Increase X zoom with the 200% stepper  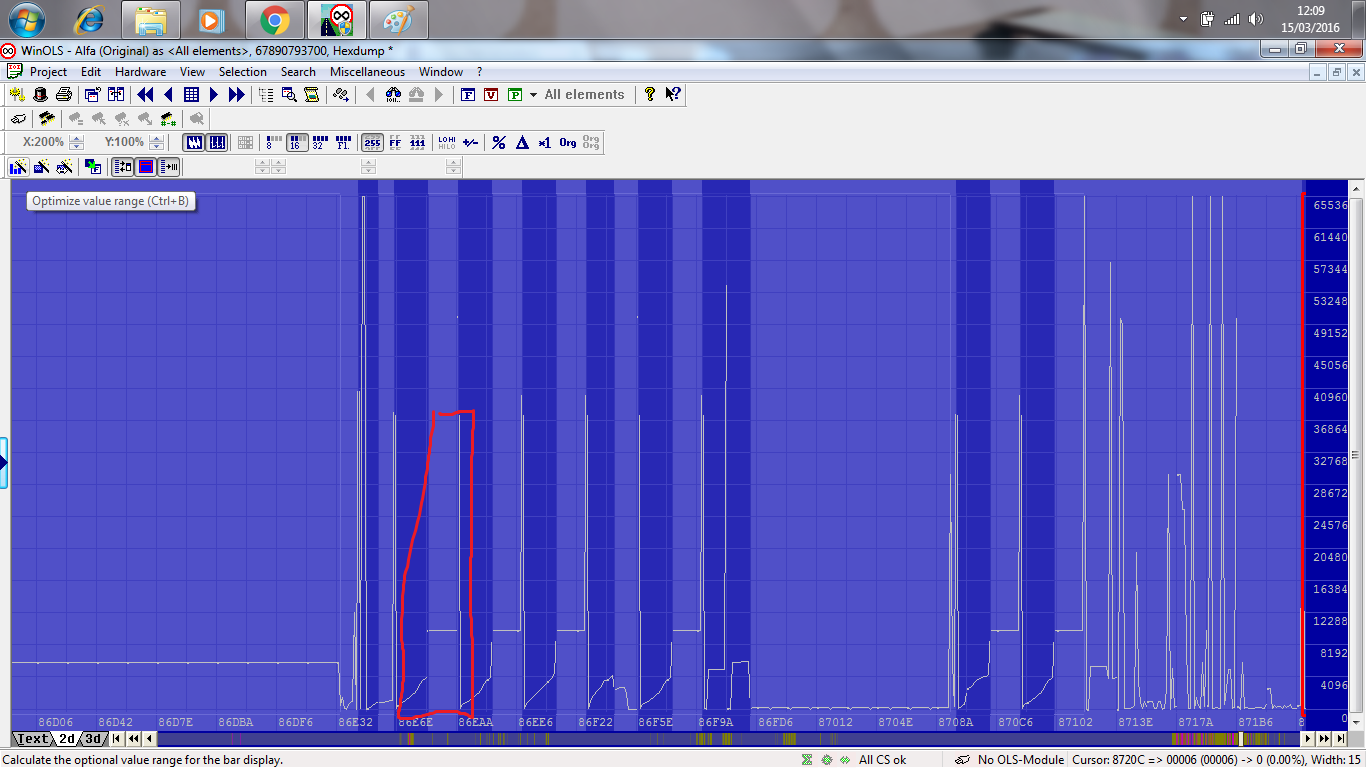click(76, 139)
